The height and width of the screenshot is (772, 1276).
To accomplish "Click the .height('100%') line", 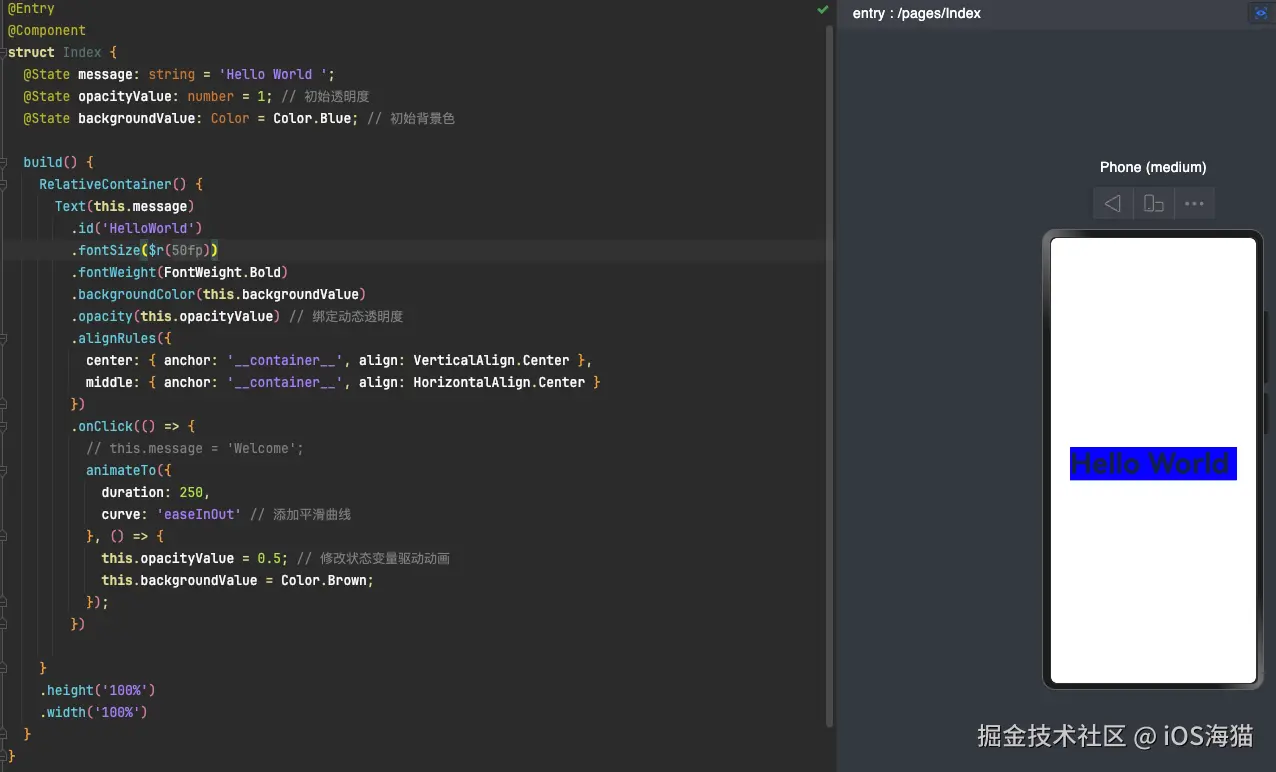I will tap(97, 690).
